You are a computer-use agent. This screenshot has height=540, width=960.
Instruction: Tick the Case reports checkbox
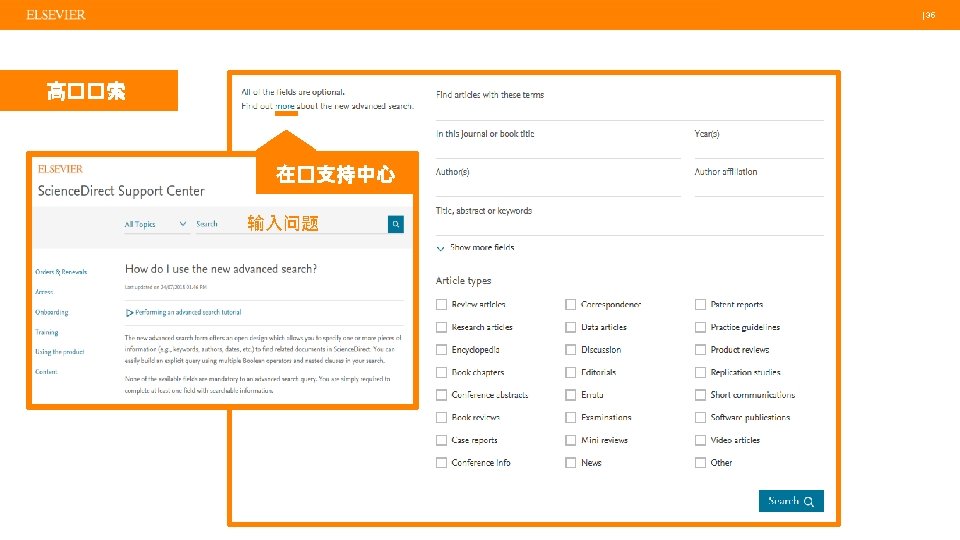[x=441, y=440]
